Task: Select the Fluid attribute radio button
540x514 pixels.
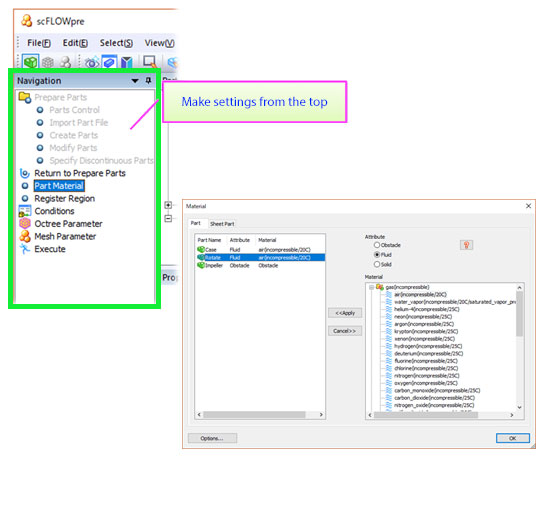Action: (x=377, y=254)
